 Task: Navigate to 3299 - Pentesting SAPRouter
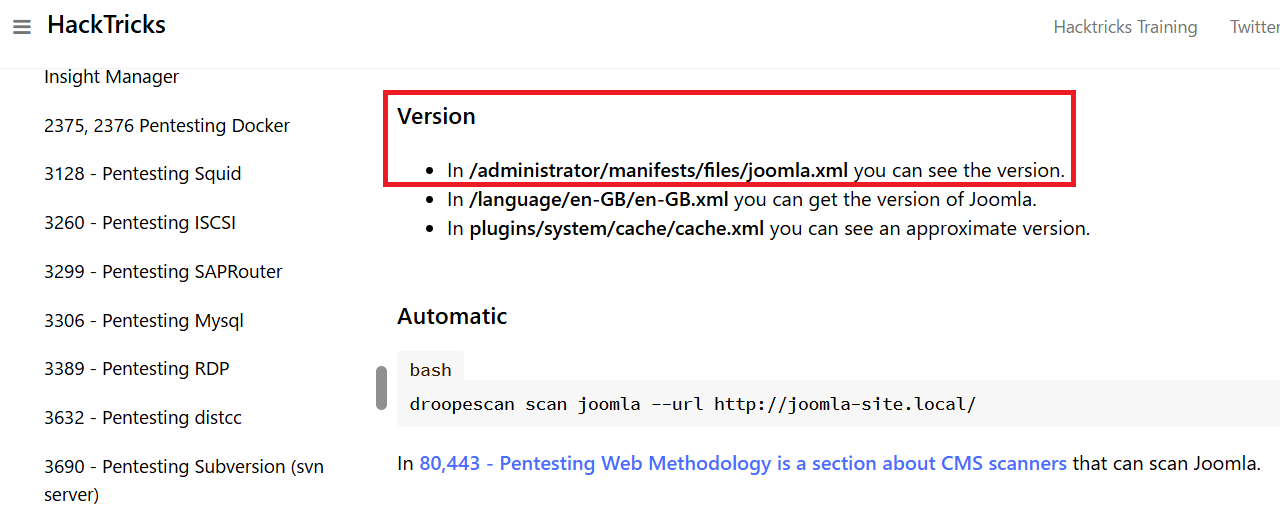(x=163, y=272)
